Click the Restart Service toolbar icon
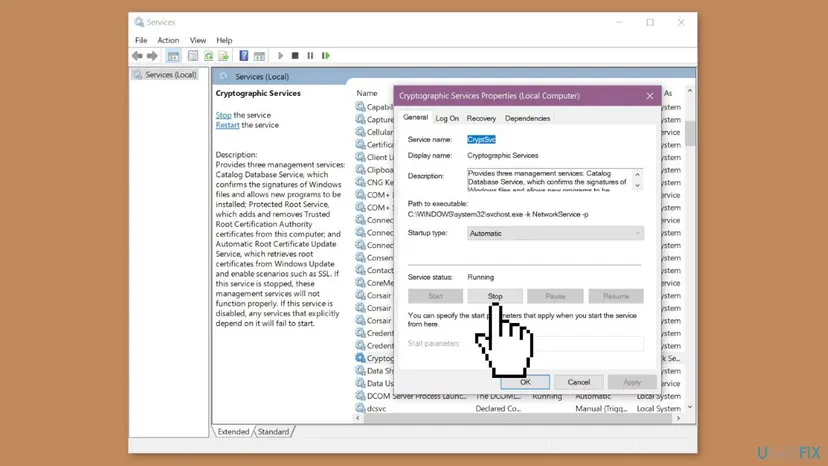This screenshot has width=828, height=466. 326,55
